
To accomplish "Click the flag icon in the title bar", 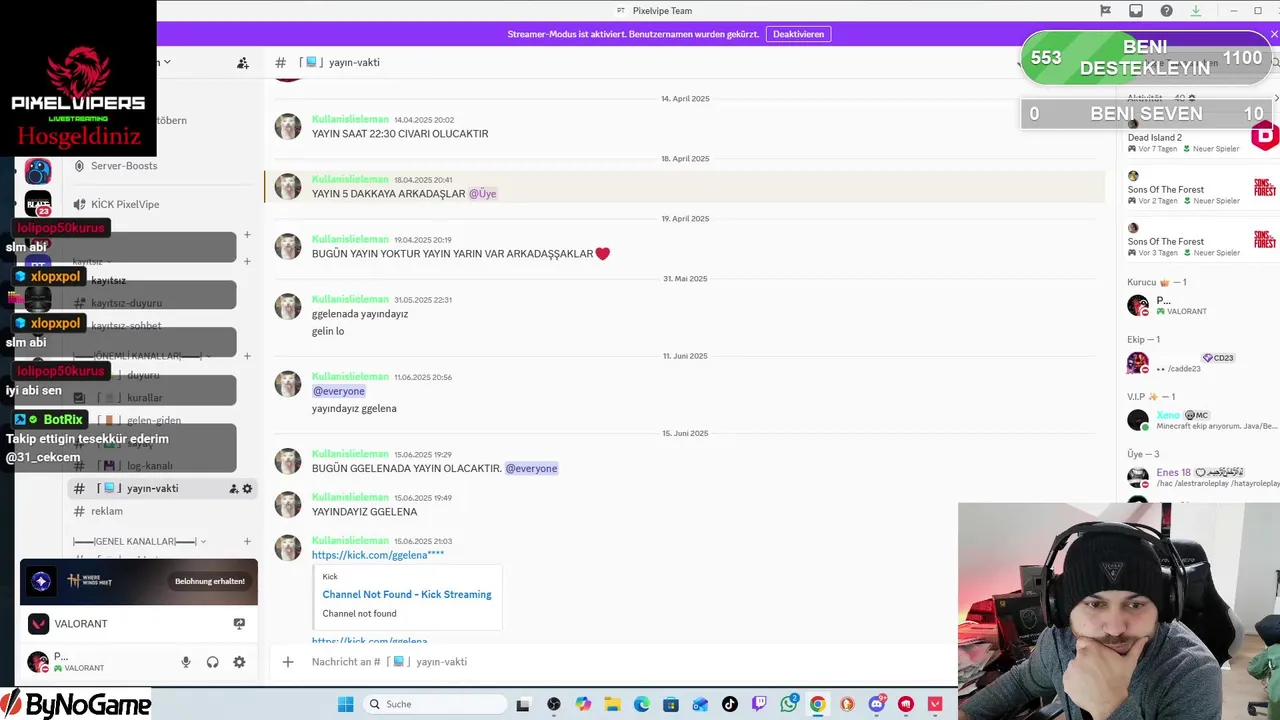I will click(x=1105, y=11).
